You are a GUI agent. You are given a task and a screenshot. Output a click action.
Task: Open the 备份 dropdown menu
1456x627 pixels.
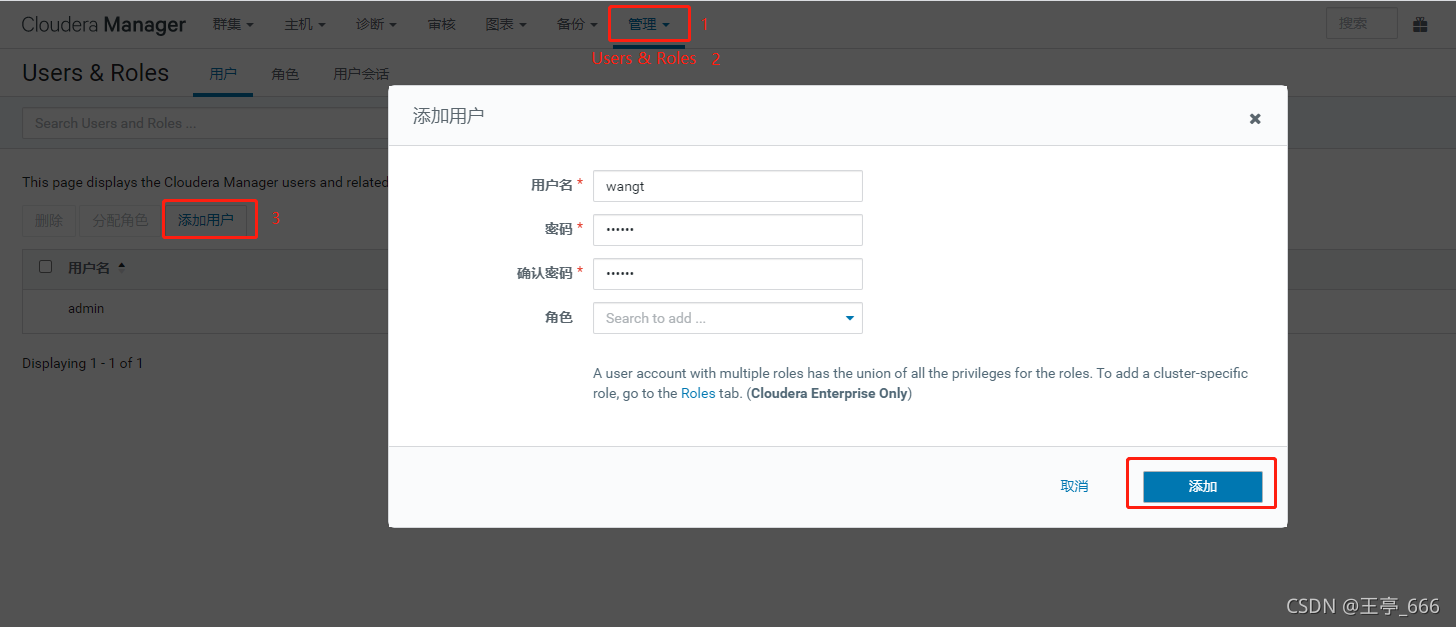coord(577,24)
